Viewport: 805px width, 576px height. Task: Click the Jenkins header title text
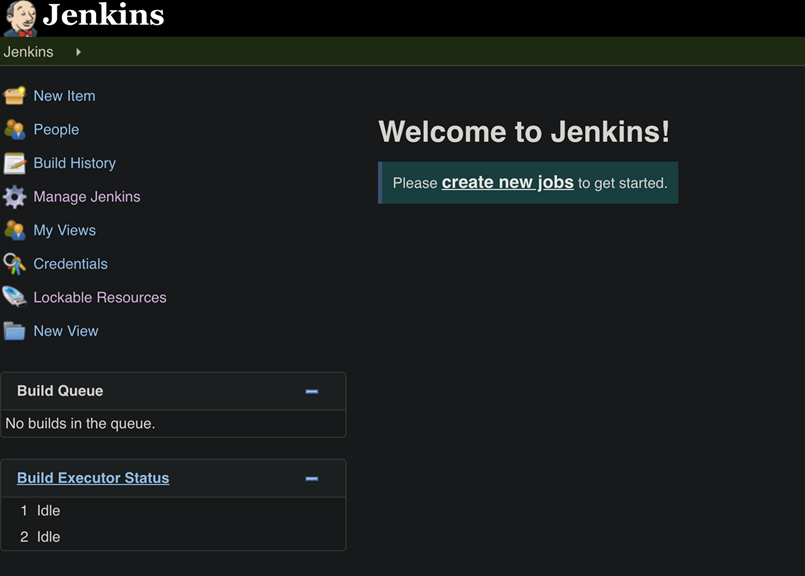103,14
